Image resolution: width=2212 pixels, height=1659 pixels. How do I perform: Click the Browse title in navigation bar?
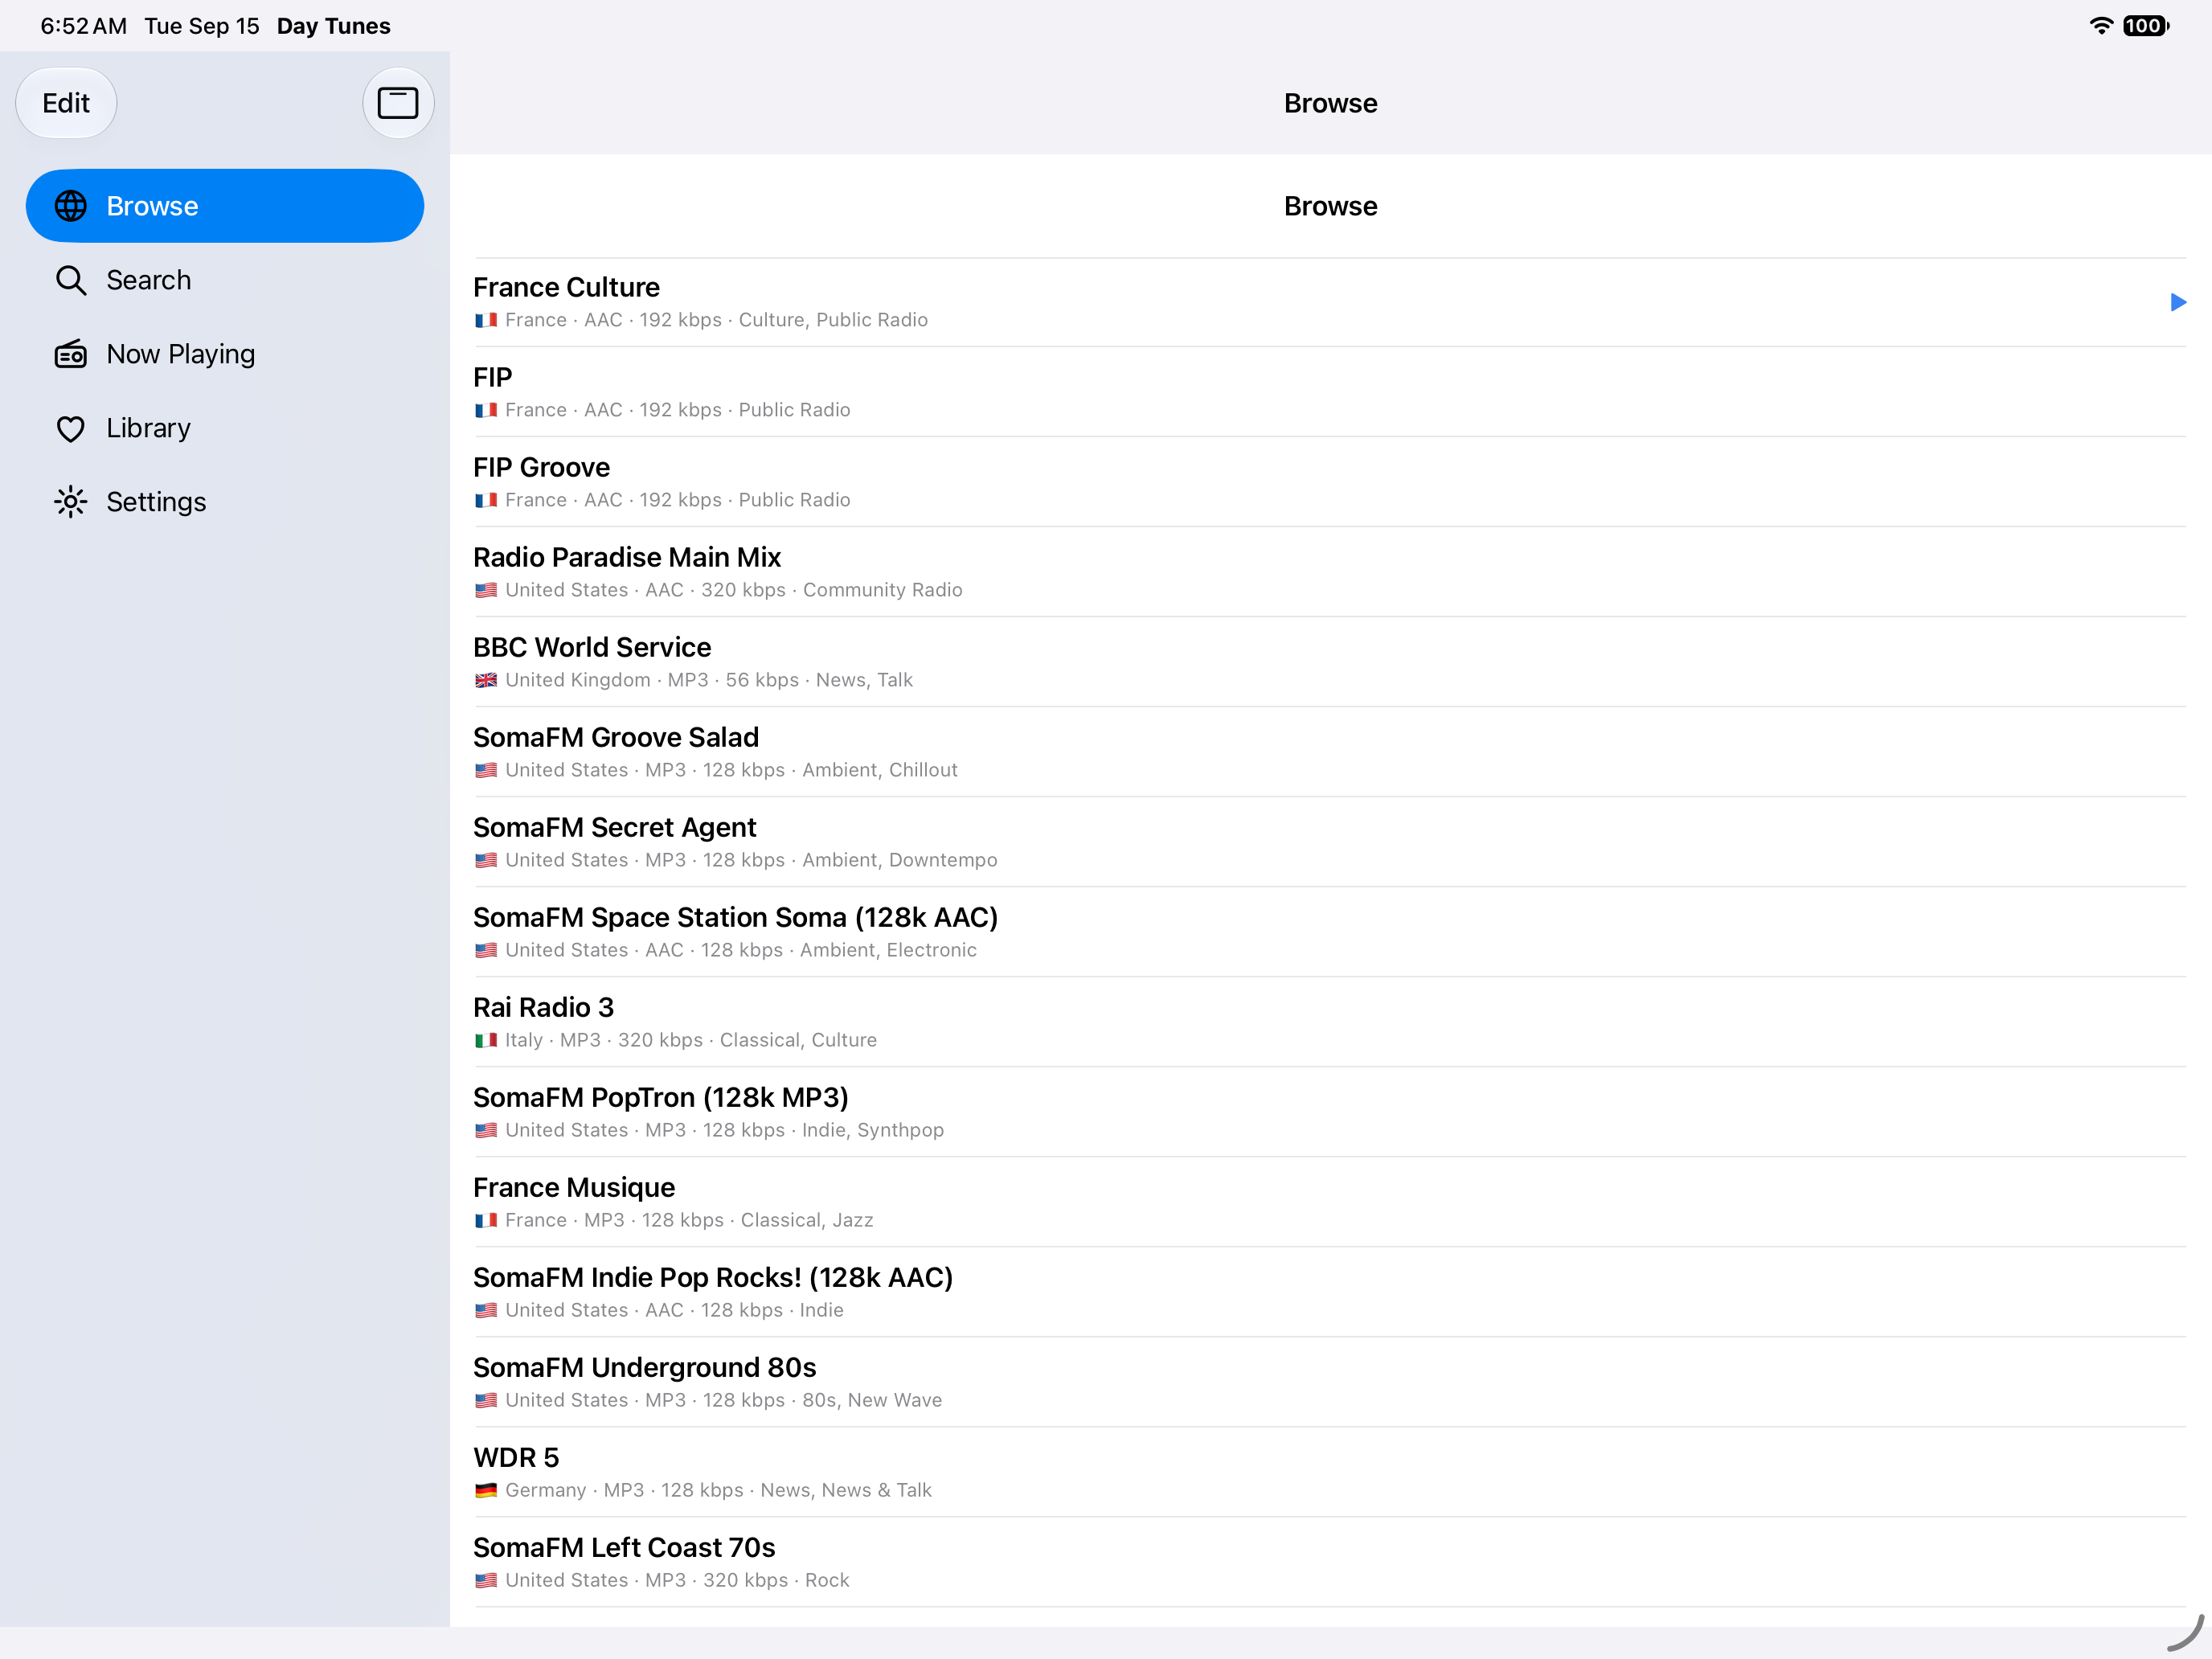1330,103
